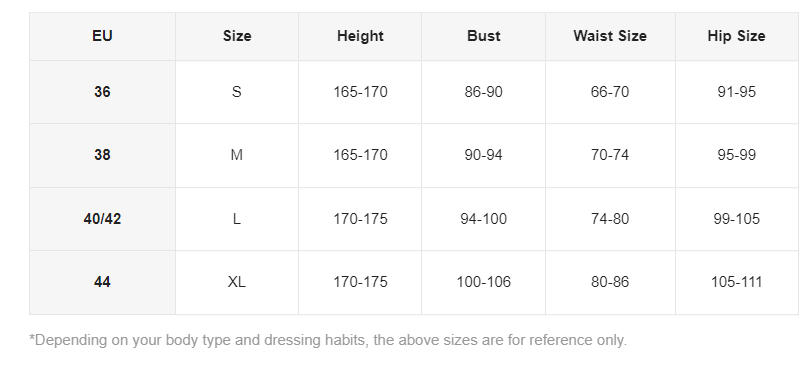Click the L size cell

pyautogui.click(x=237, y=219)
